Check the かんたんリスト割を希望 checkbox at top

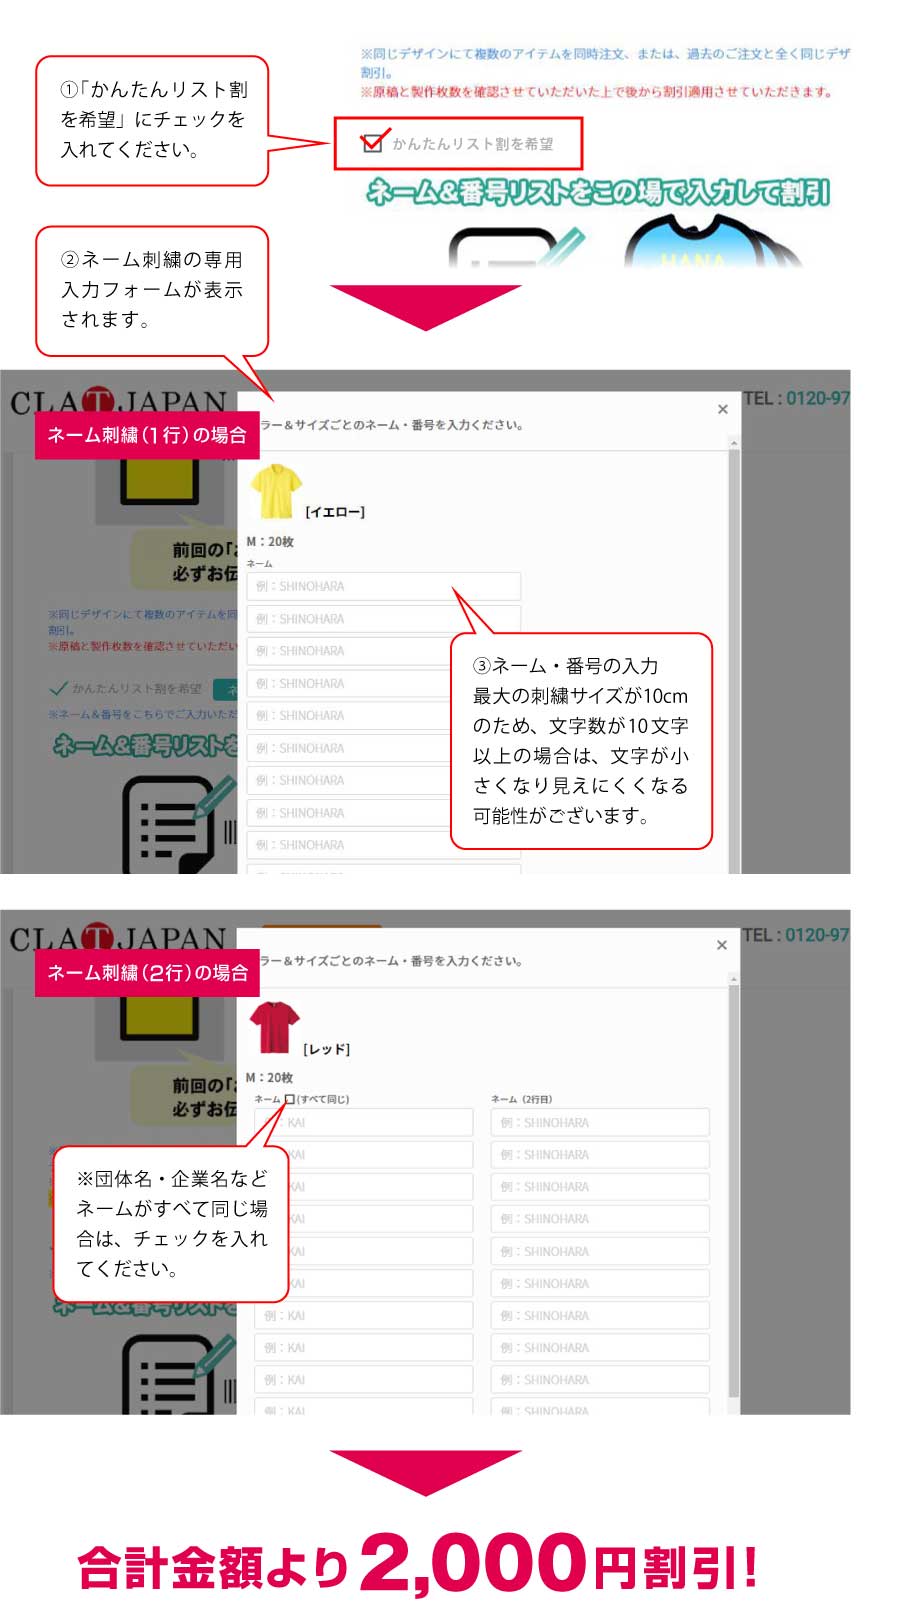372,143
